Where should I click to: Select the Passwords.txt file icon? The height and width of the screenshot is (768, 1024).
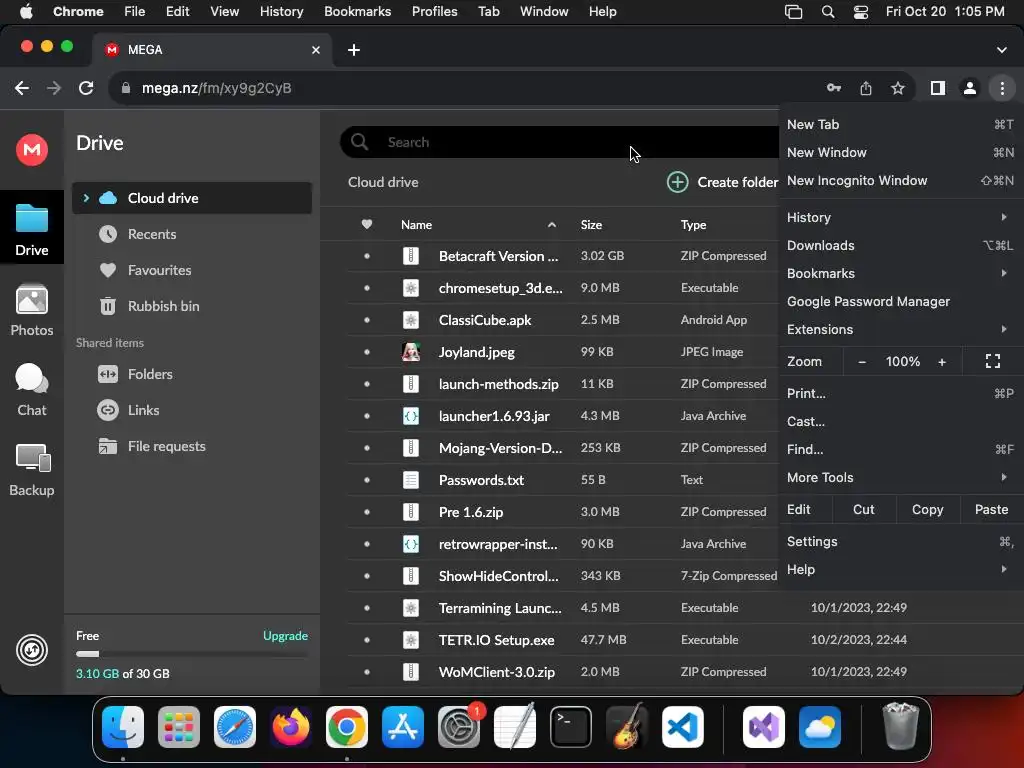411,480
